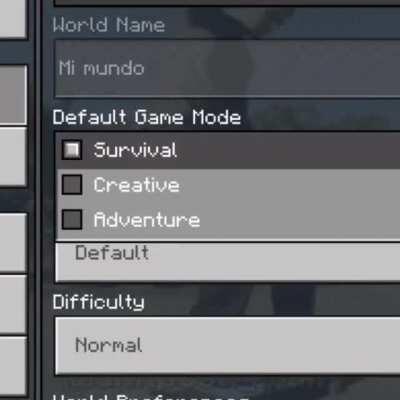Choose the Adventure text option

click(x=147, y=220)
